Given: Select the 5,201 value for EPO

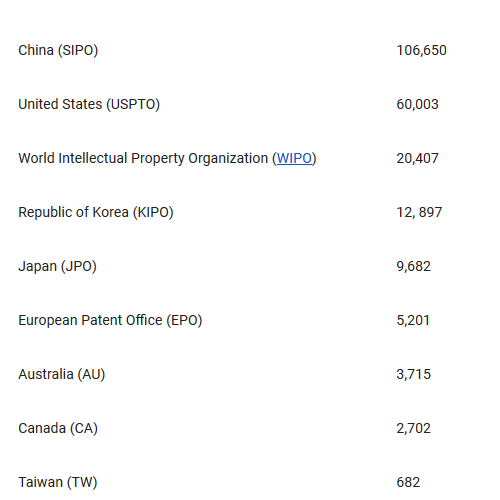Looking at the screenshot, I should pos(413,320).
